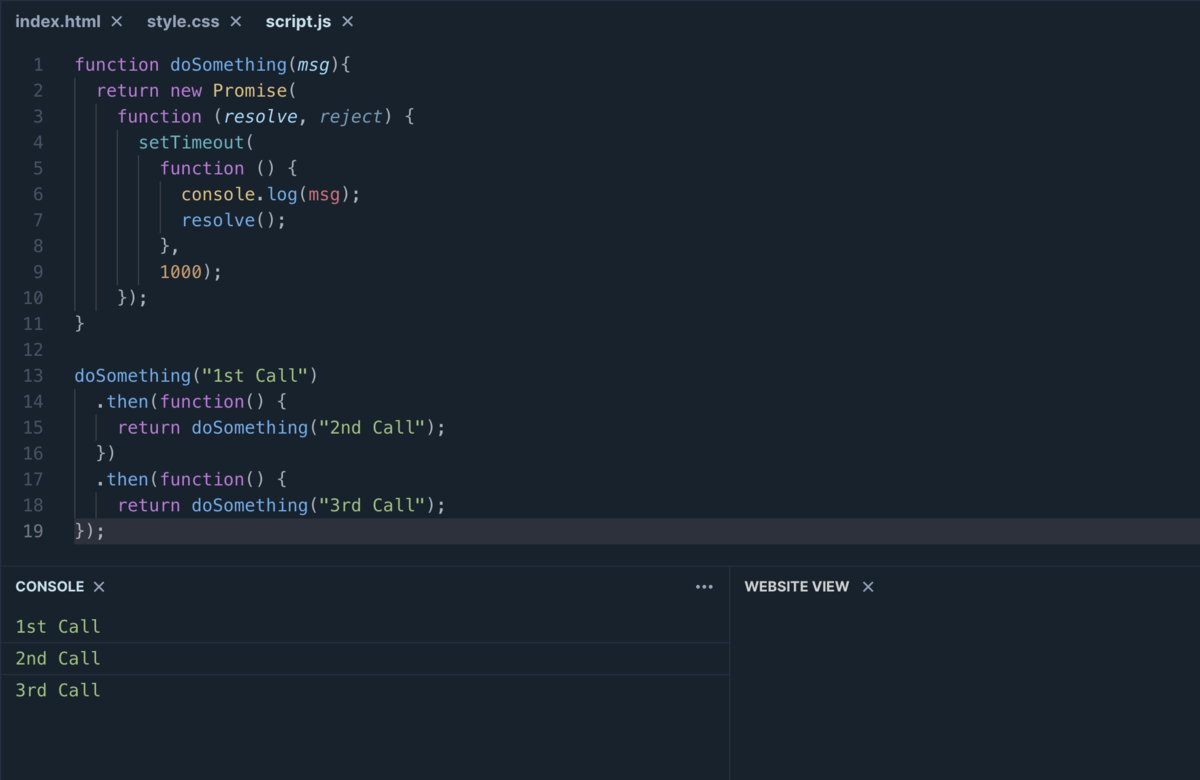Close the WEBSITE VIEW panel
Screen dimensions: 1200x780
pos(866,587)
